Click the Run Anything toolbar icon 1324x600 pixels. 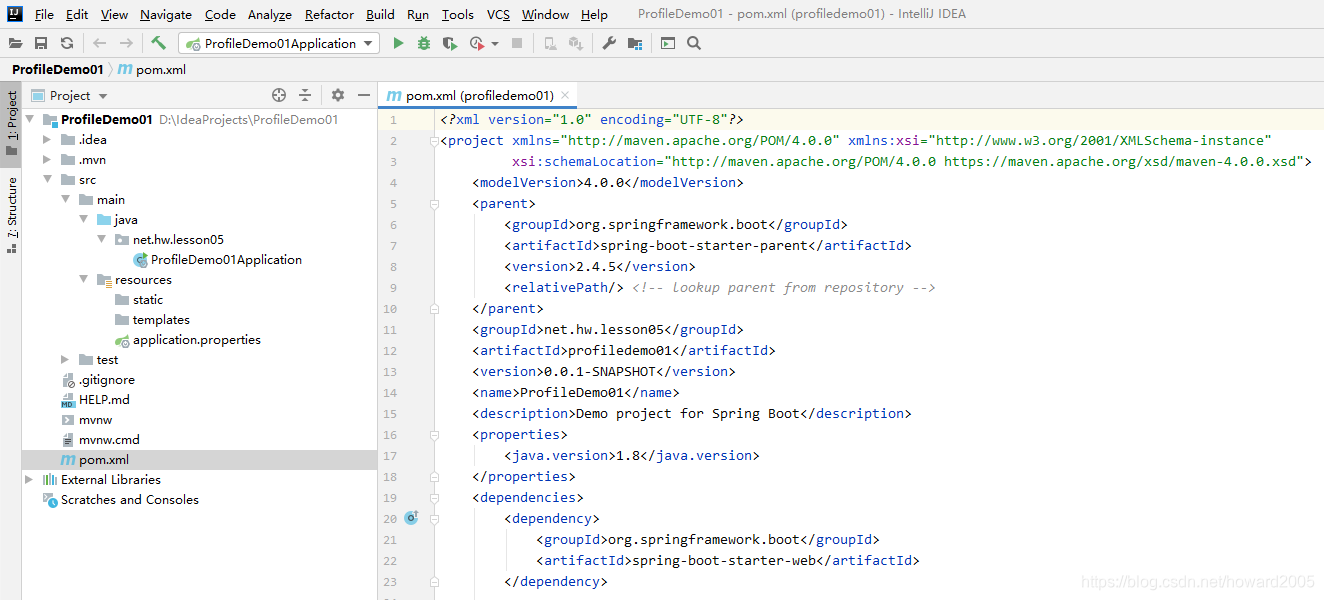668,43
